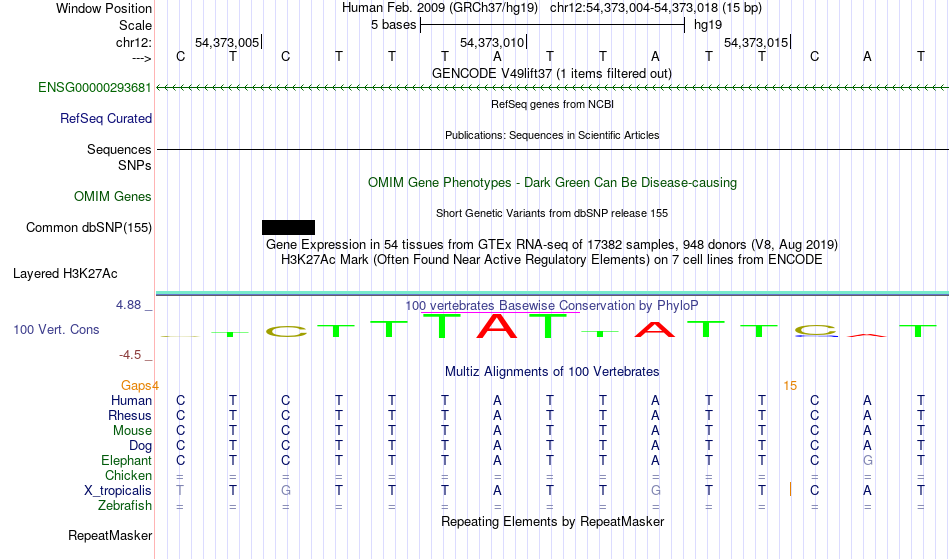Click the H3K27Ac Mark ENCODE title
Image resolution: width=950 pixels, height=559 pixels.
pyautogui.click(x=552, y=260)
